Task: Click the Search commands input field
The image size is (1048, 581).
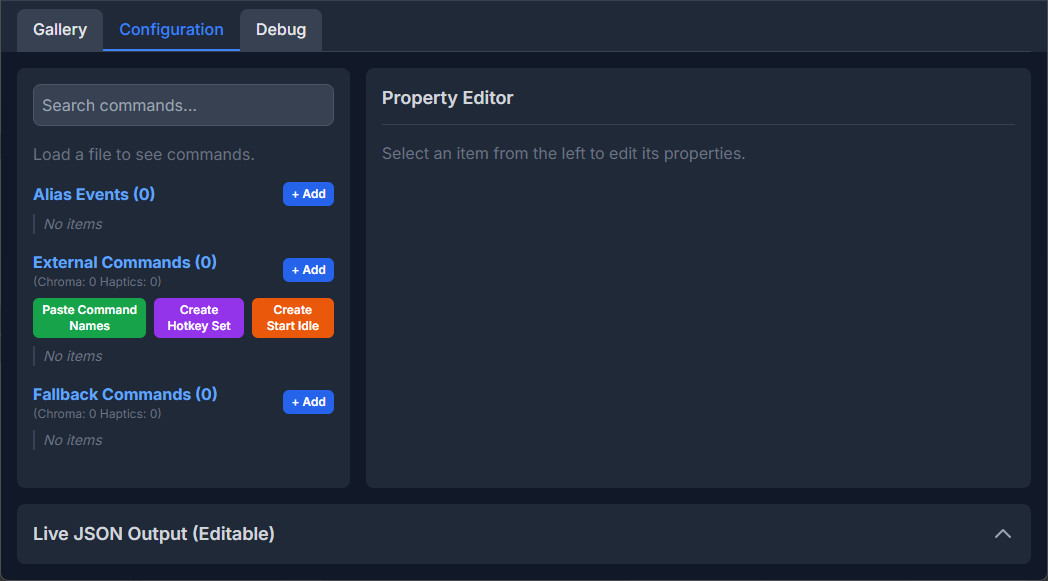Action: pos(183,105)
